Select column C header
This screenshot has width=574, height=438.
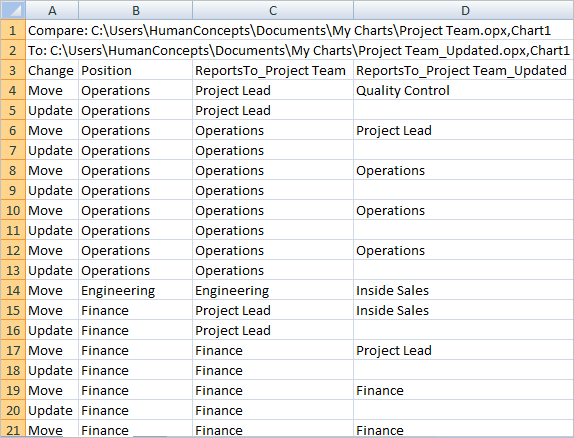point(273,10)
